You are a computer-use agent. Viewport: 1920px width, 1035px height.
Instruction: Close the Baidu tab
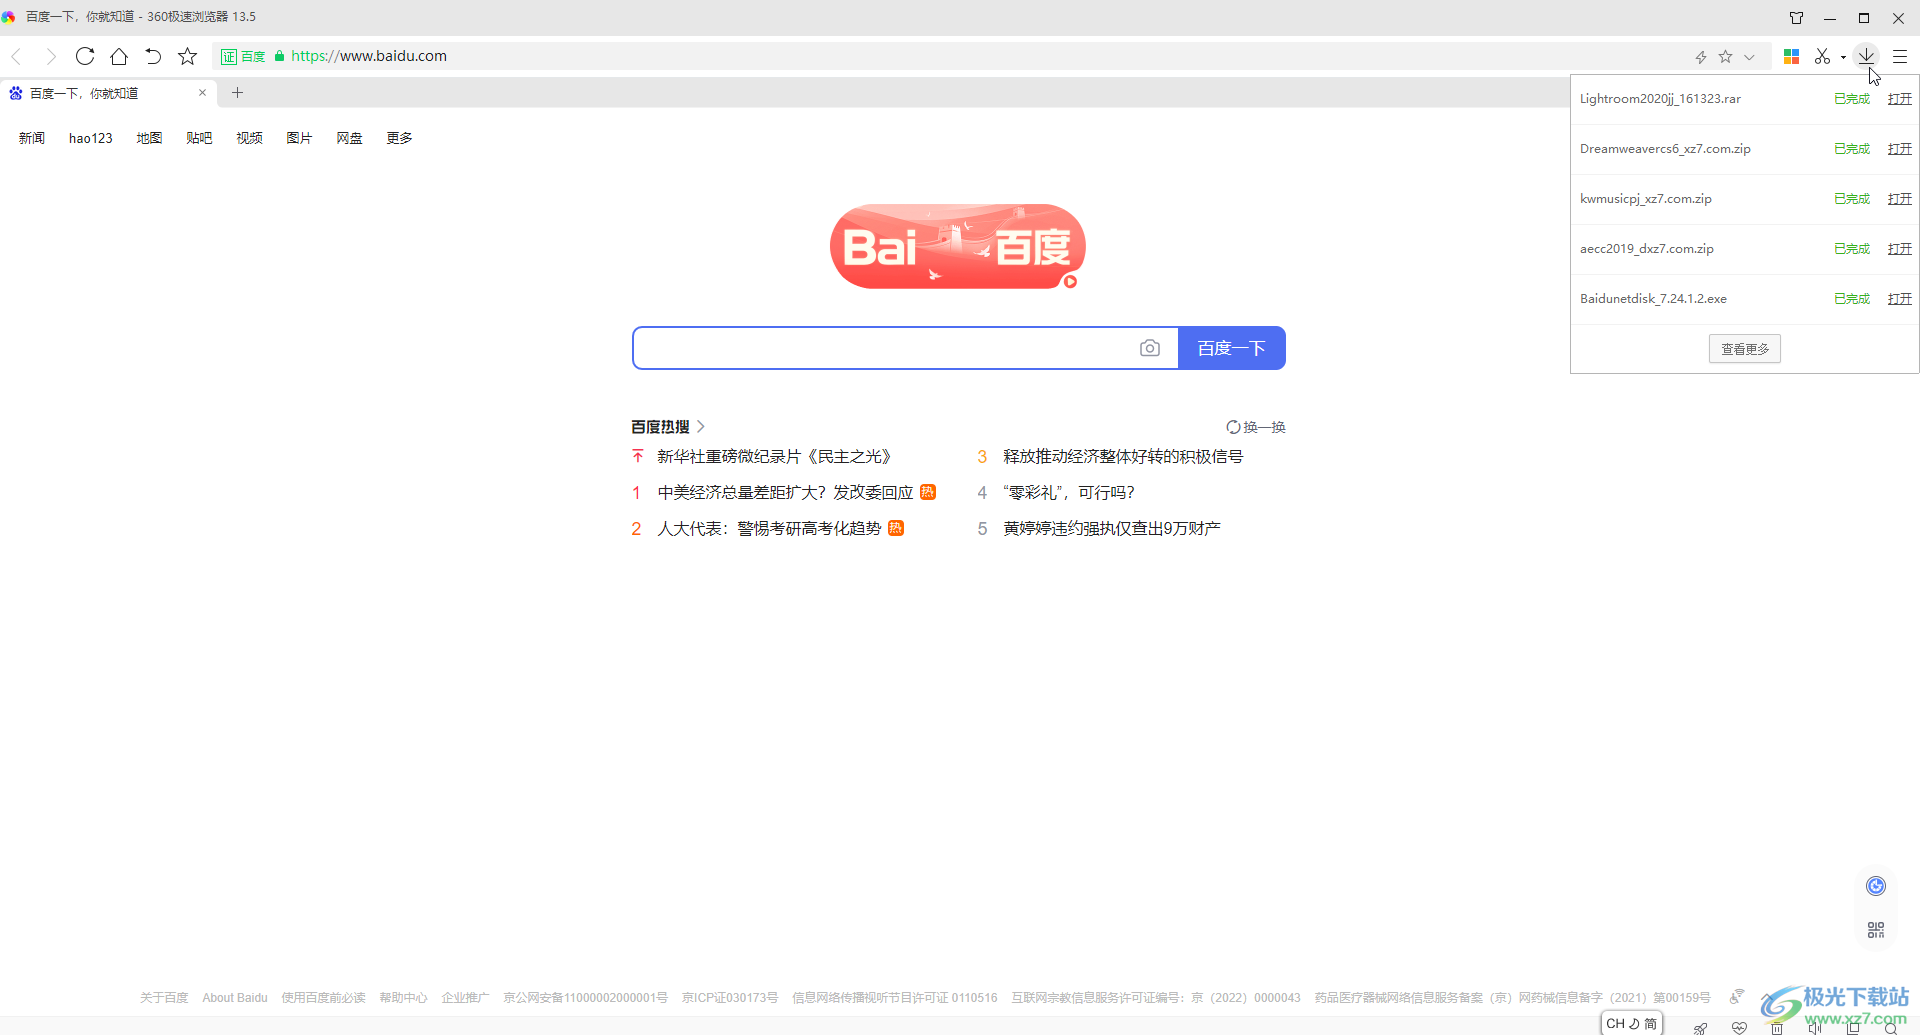[x=202, y=93]
